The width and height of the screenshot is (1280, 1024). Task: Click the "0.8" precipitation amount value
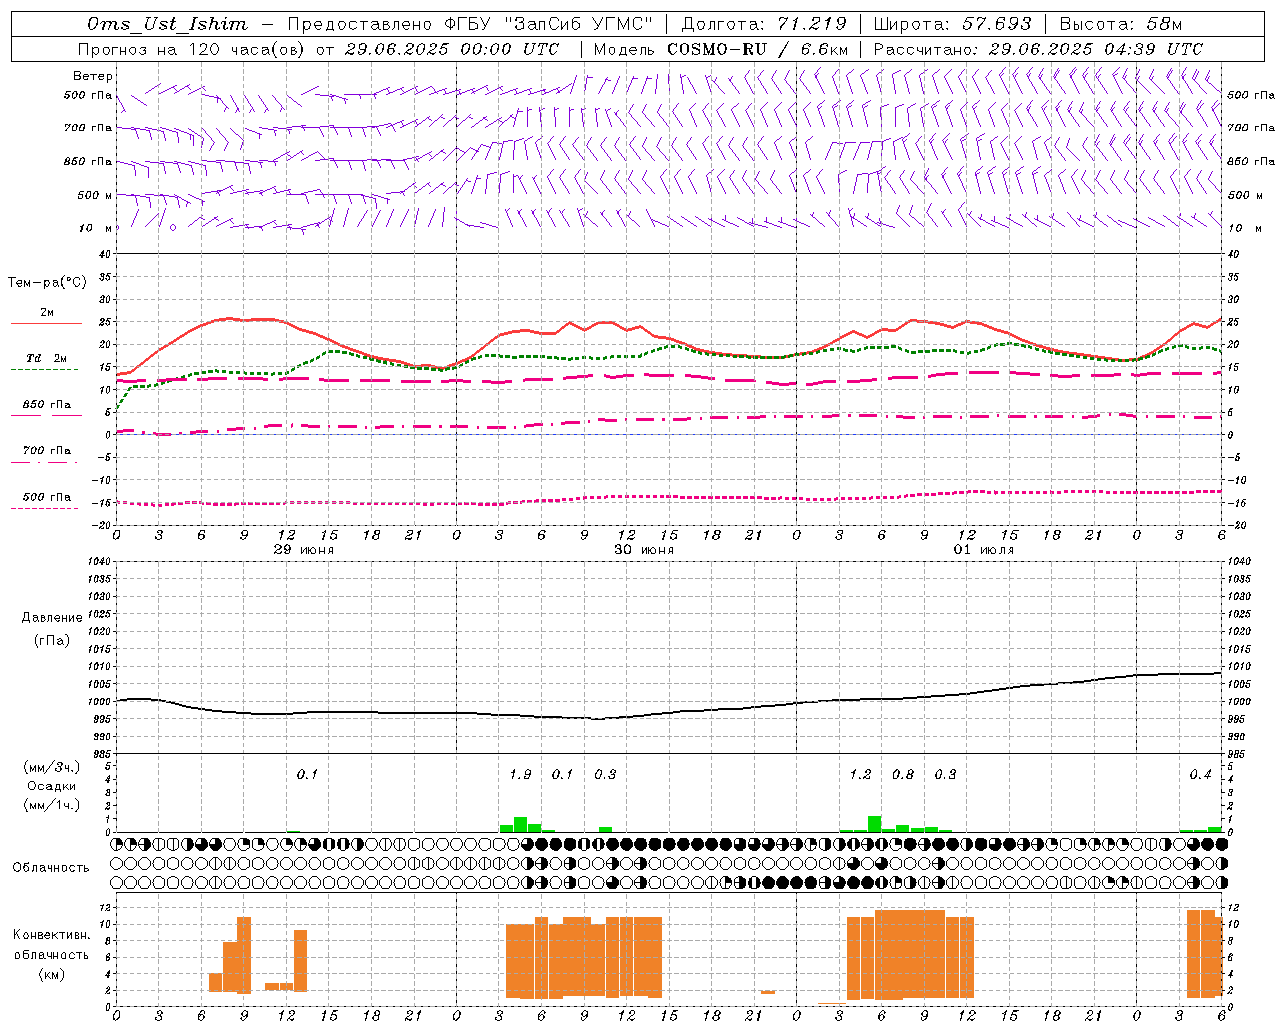point(903,774)
